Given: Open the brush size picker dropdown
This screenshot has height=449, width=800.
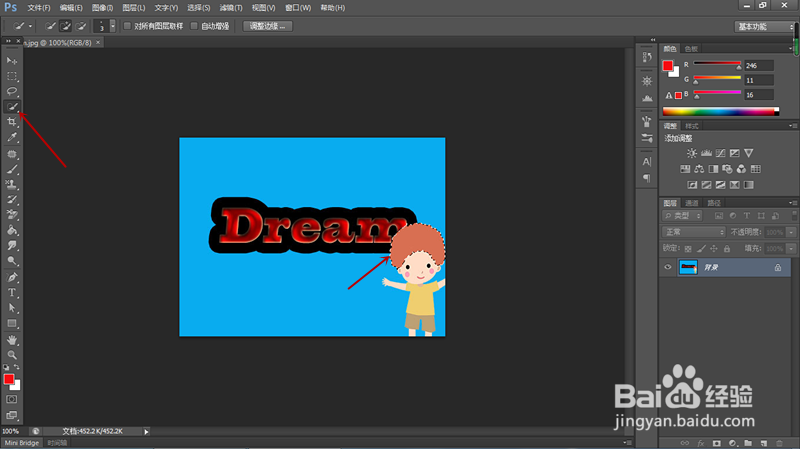Looking at the screenshot, I should 113,26.
